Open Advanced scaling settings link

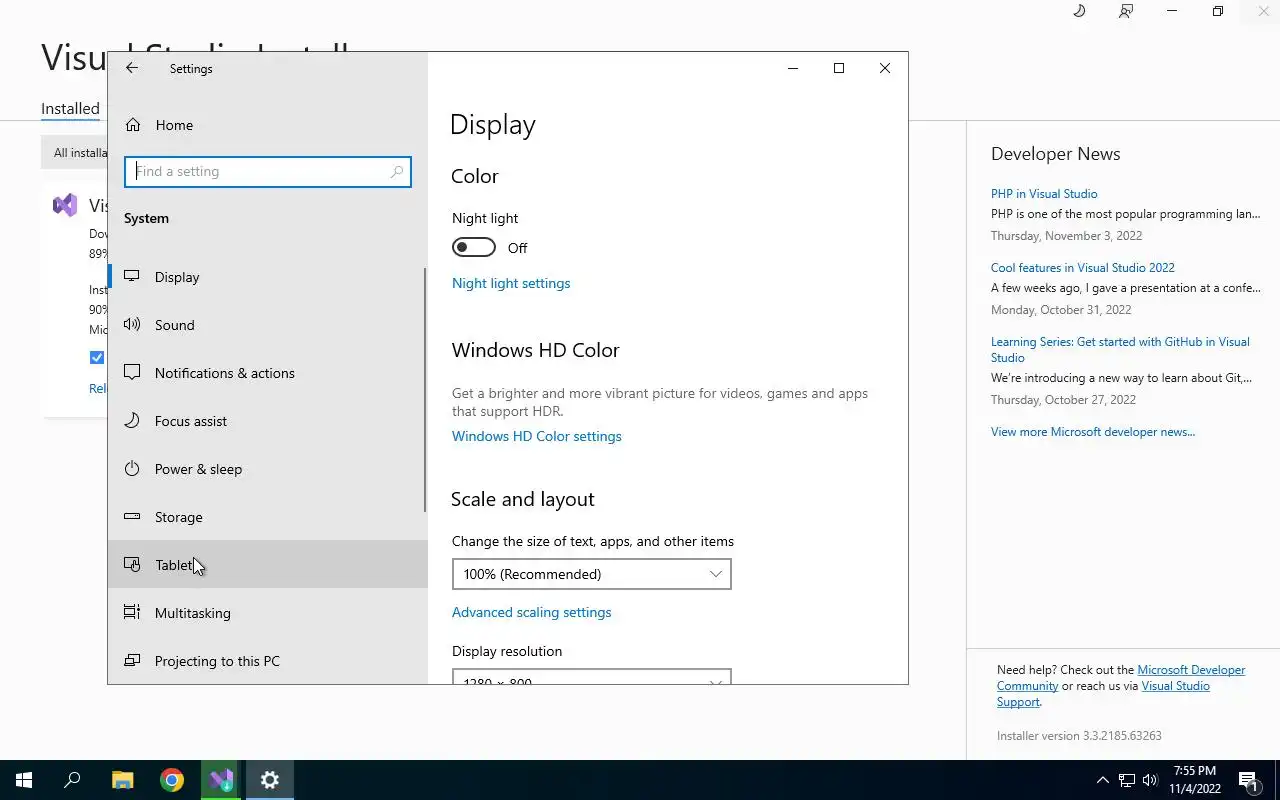[531, 612]
